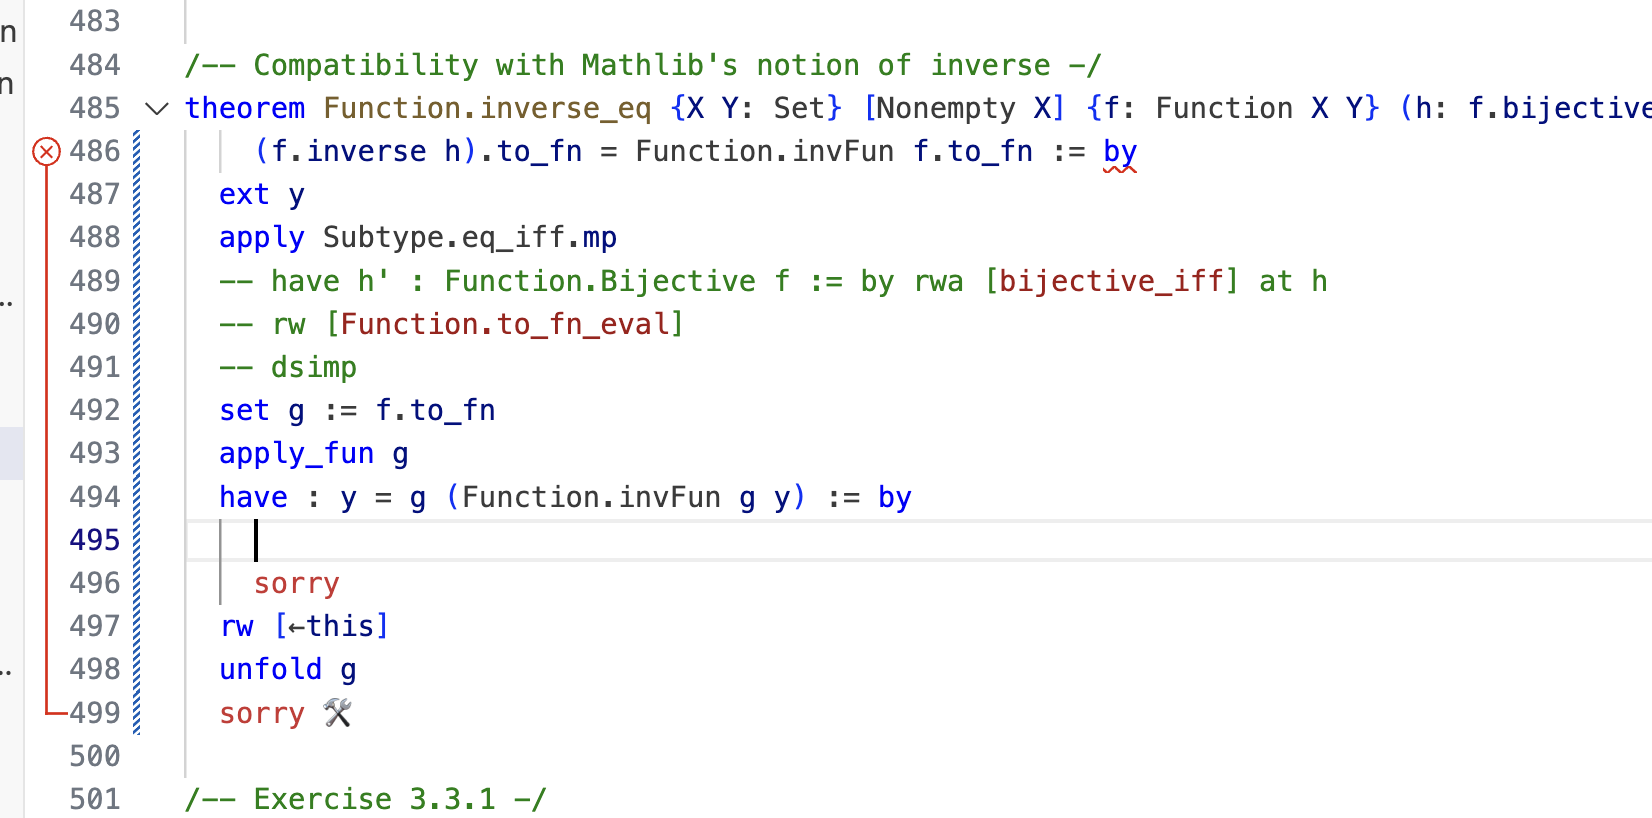
Task: Click the underlined 'by' keyword on line 486
Action: 1120,152
